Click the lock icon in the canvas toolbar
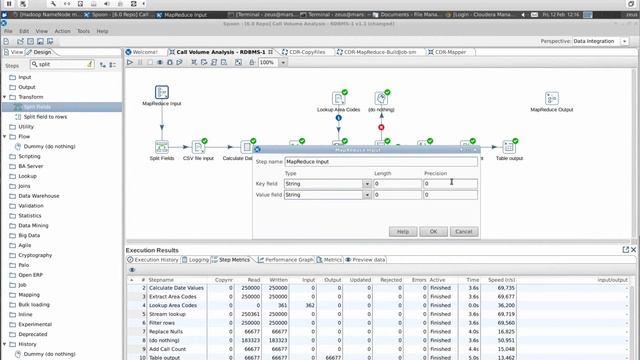The height and width of the screenshot is (360, 640). pos(252,62)
